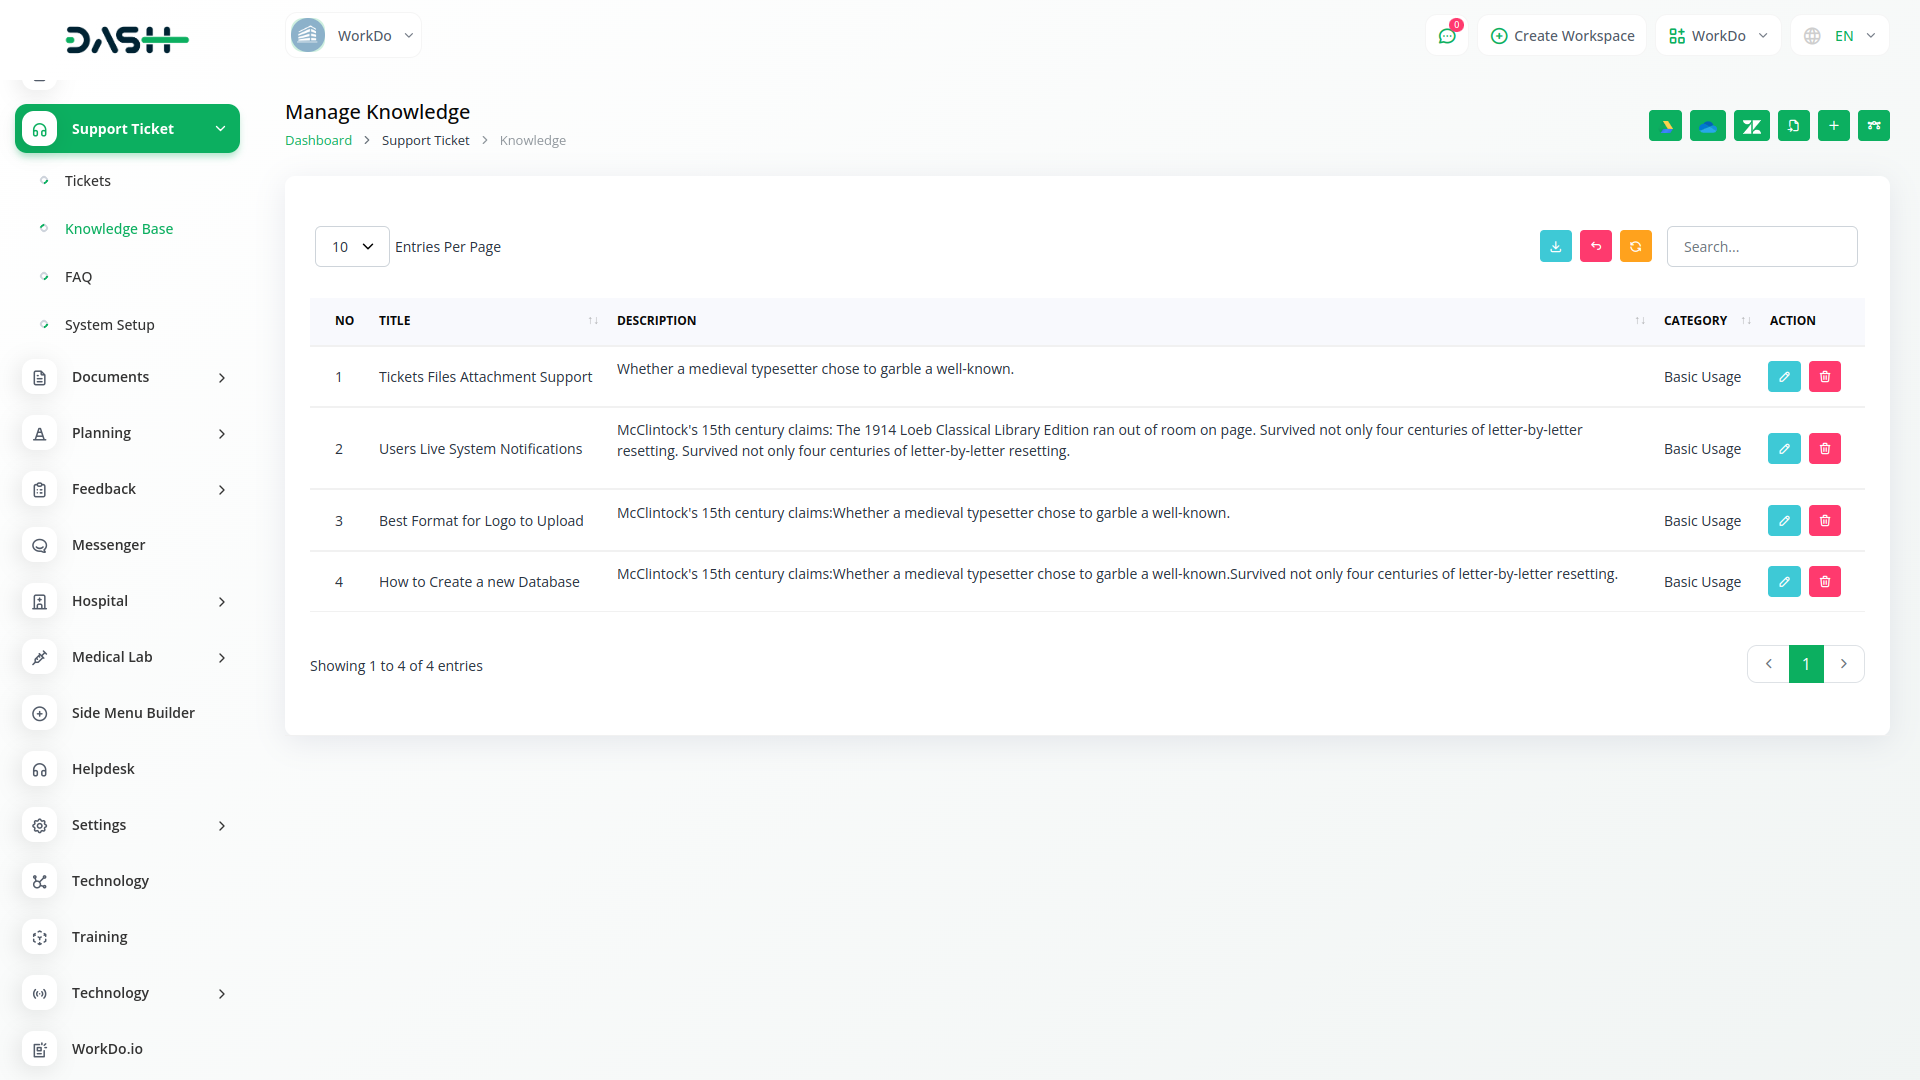
Task: Open the entries per page dropdown
Action: tap(352, 247)
